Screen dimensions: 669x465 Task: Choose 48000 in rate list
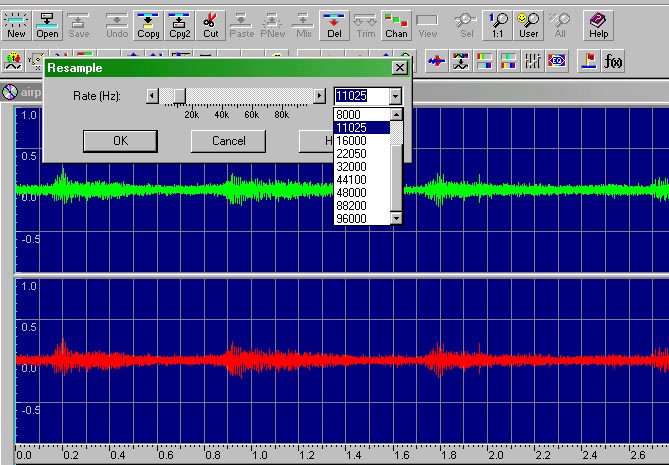(362, 192)
